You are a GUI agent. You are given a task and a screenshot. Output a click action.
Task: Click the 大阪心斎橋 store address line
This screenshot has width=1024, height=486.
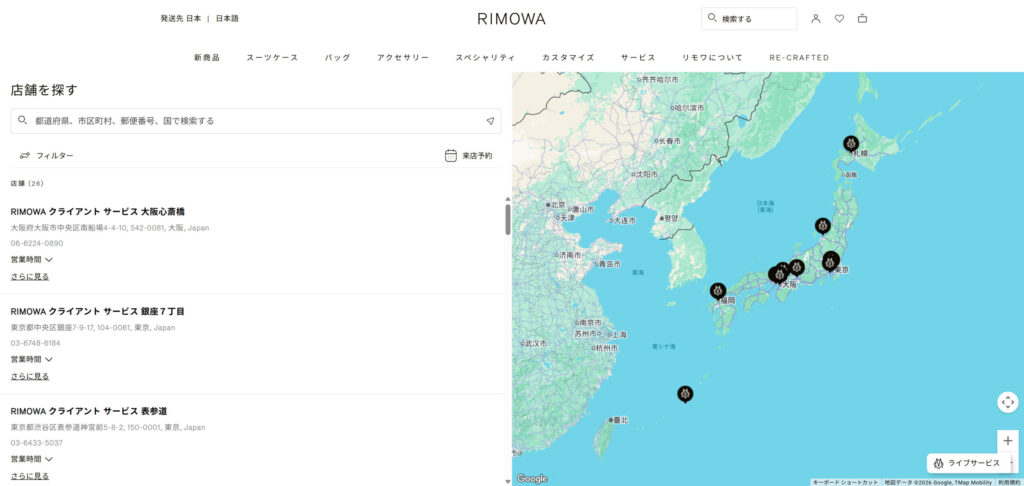click(x=110, y=228)
